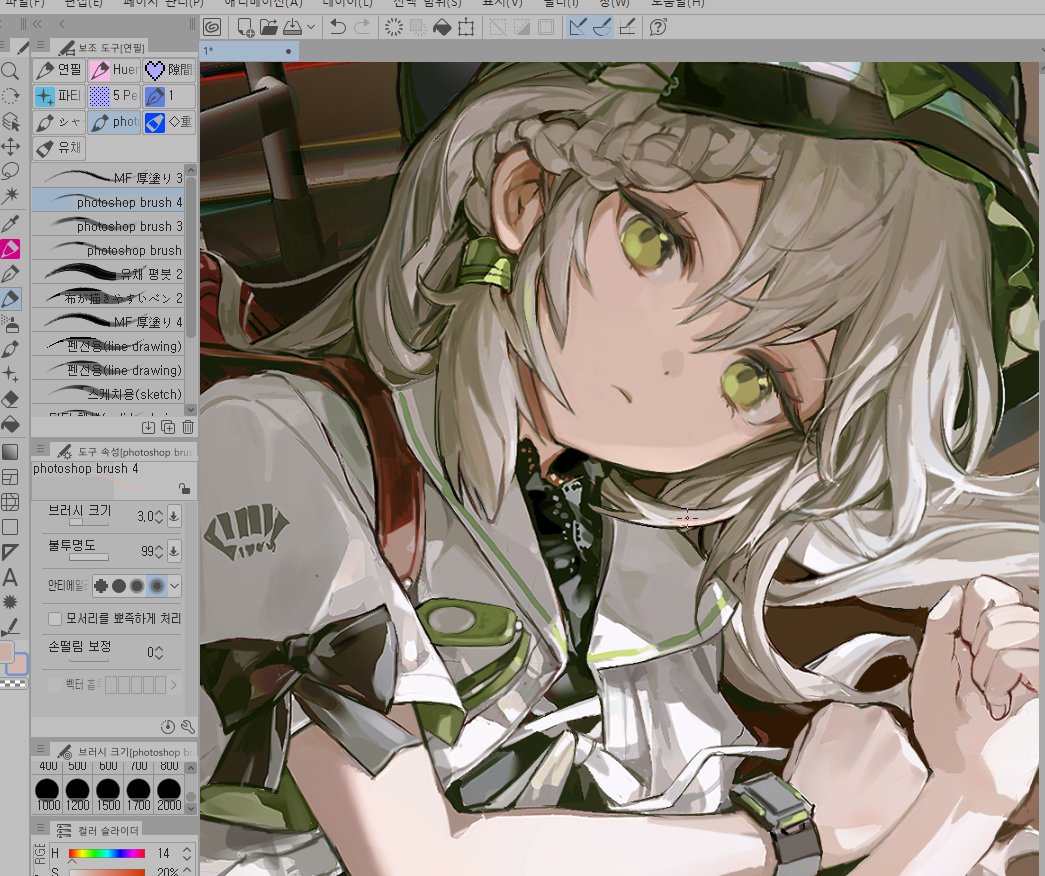Select the Eyedropper tool
1045x876 pixels.
(x=10, y=223)
